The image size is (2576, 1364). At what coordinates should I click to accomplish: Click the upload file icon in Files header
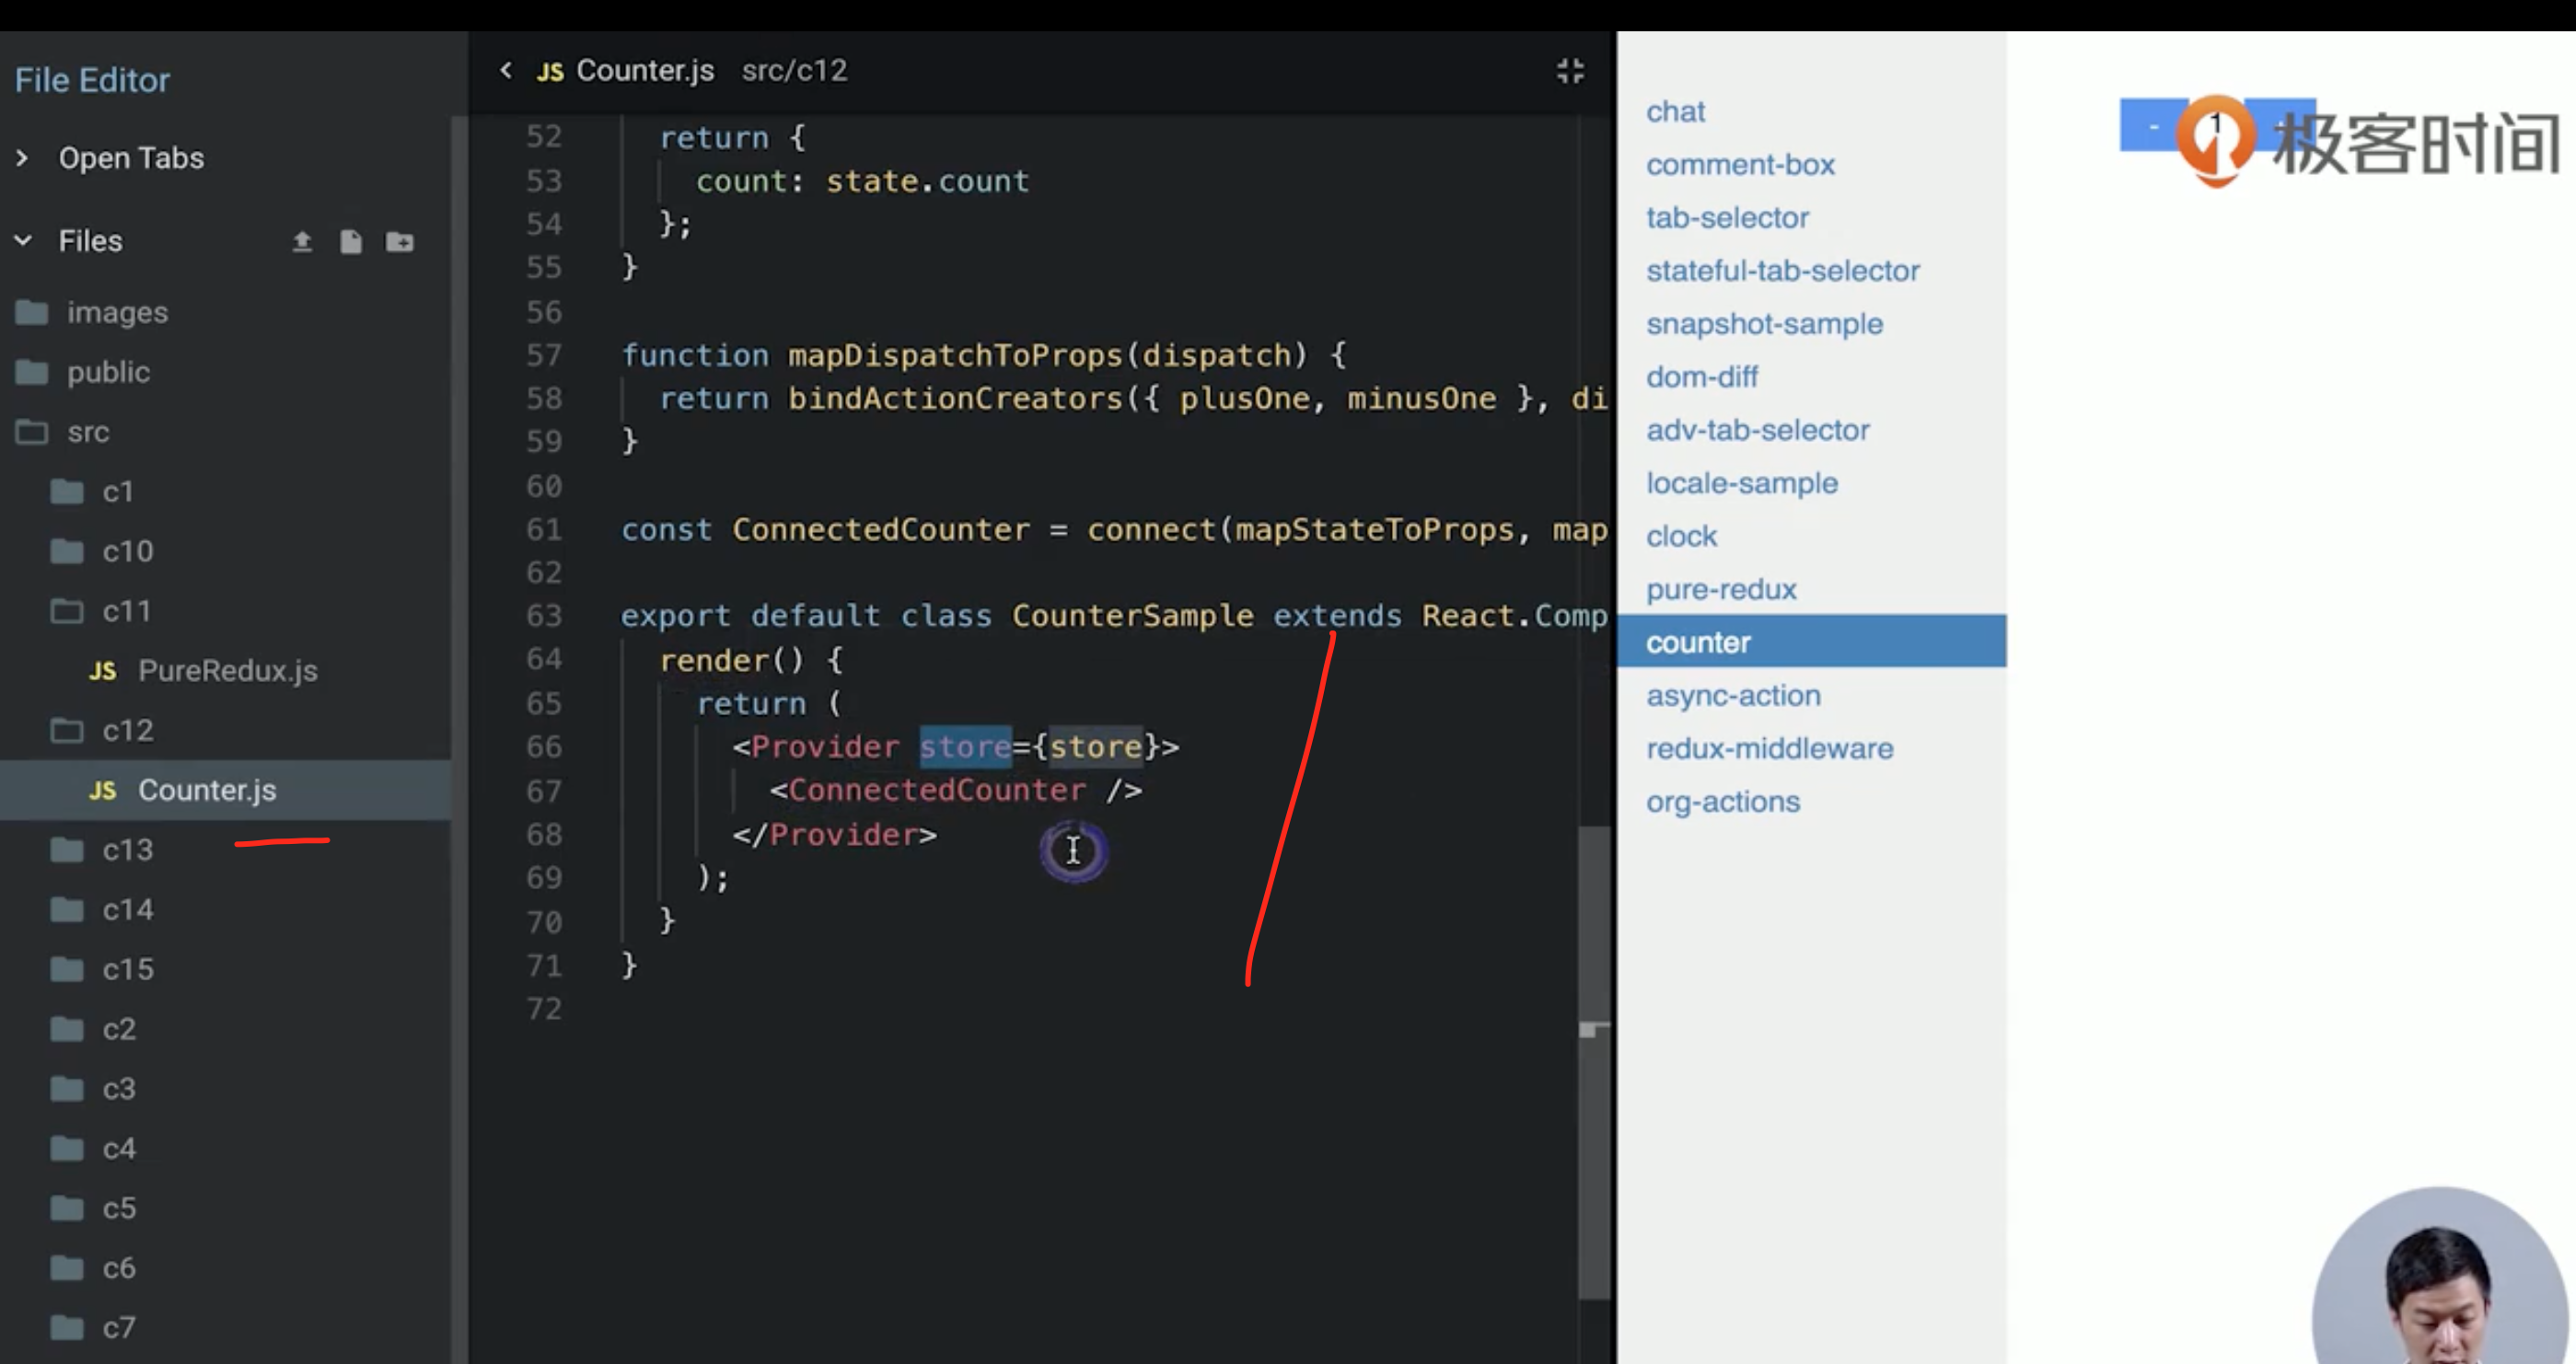click(302, 241)
